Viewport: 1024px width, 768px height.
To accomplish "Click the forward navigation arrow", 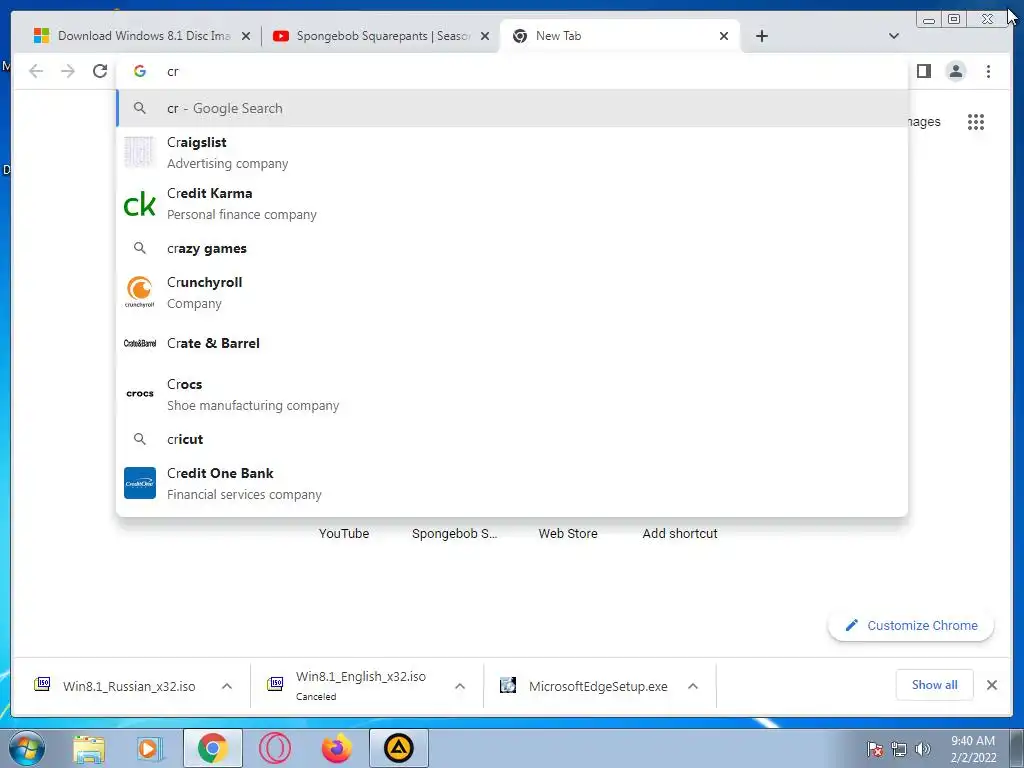I will point(68,71).
